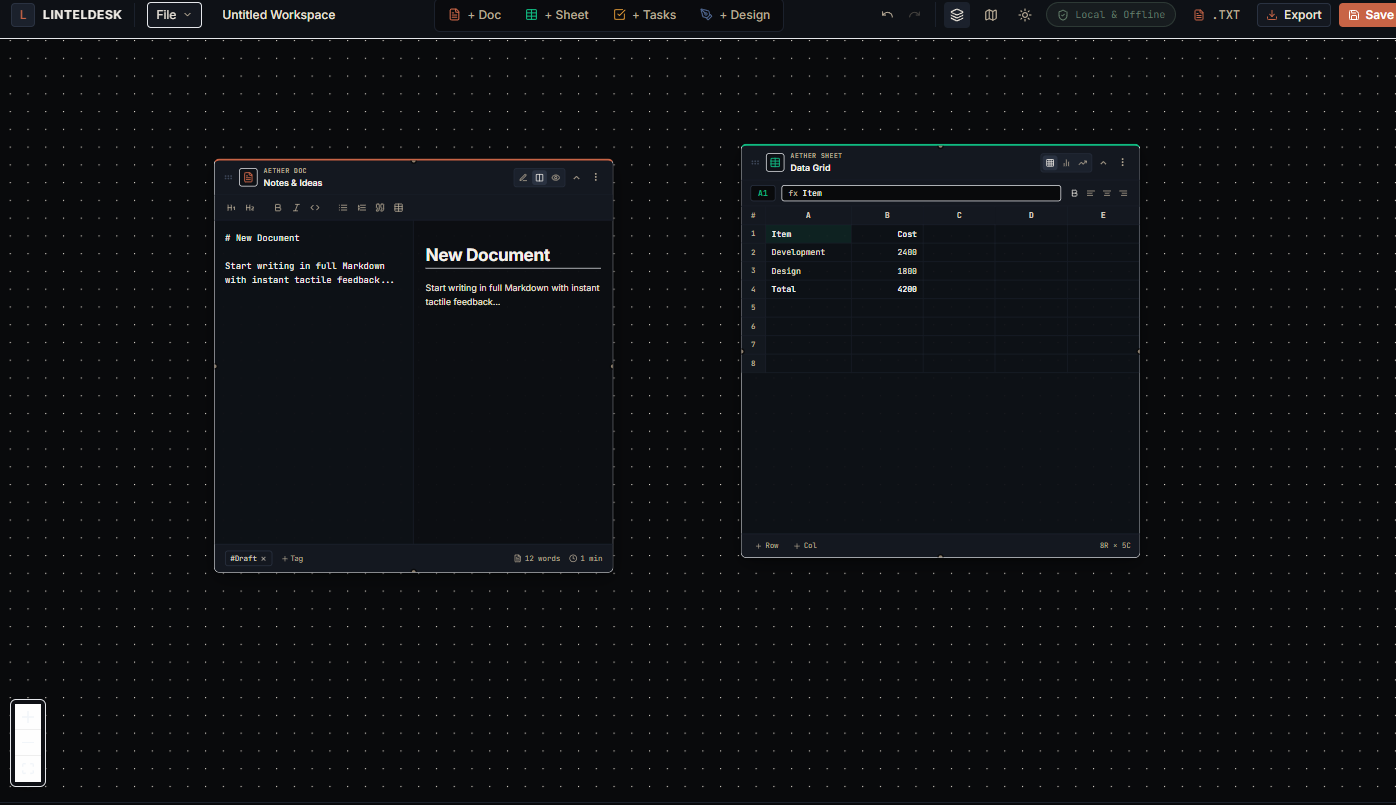Image resolution: width=1396 pixels, height=805 pixels.
Task: Select the Cost header cell
Action: [x=887, y=234]
